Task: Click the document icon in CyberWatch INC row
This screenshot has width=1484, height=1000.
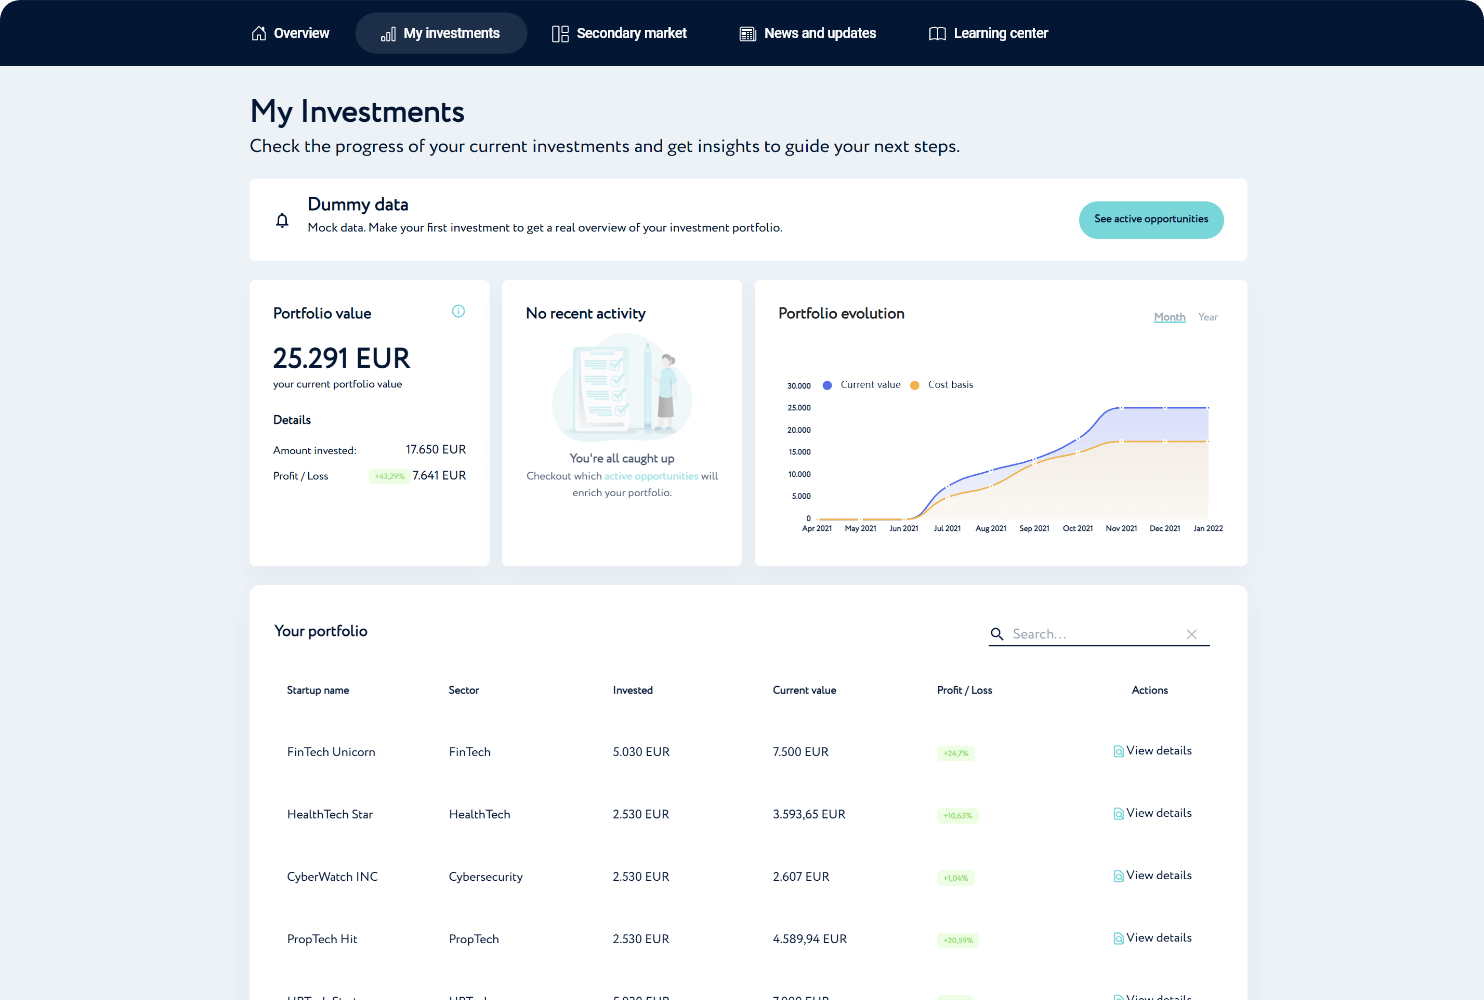Action: 1119,876
